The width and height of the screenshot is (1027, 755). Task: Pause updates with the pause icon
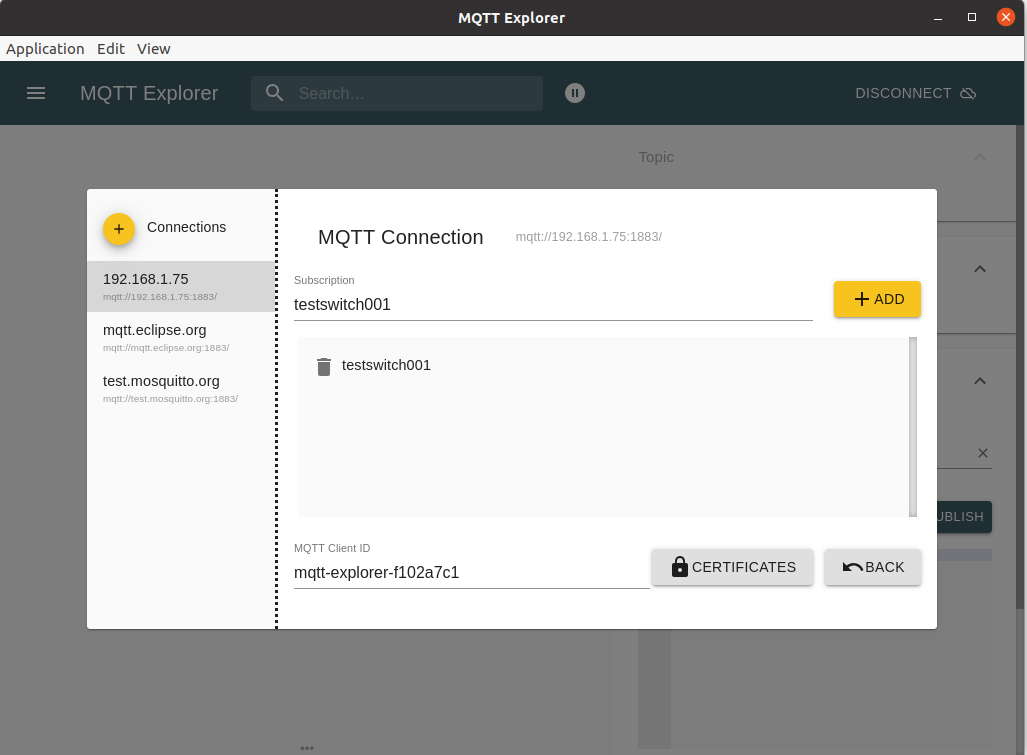574,93
